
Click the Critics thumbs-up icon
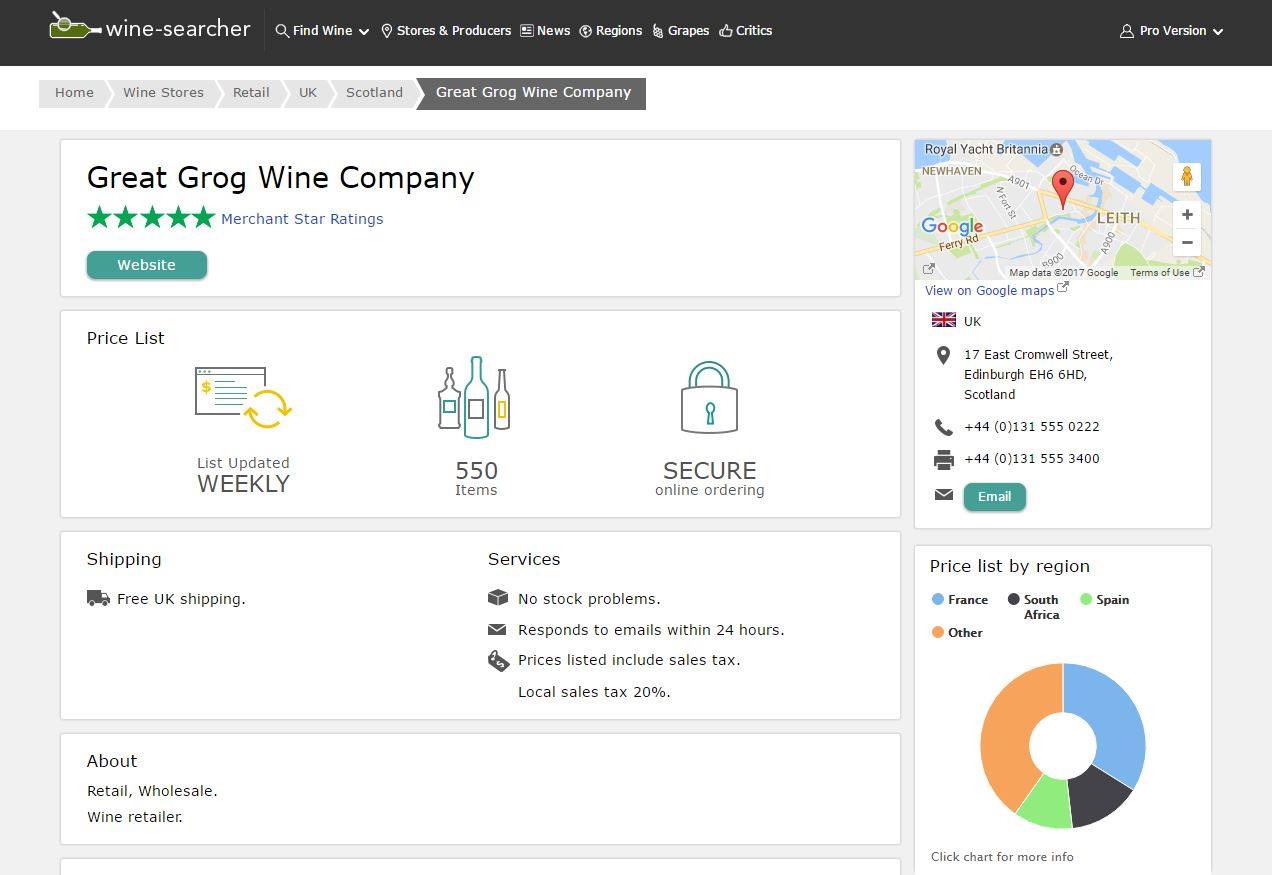pos(725,31)
